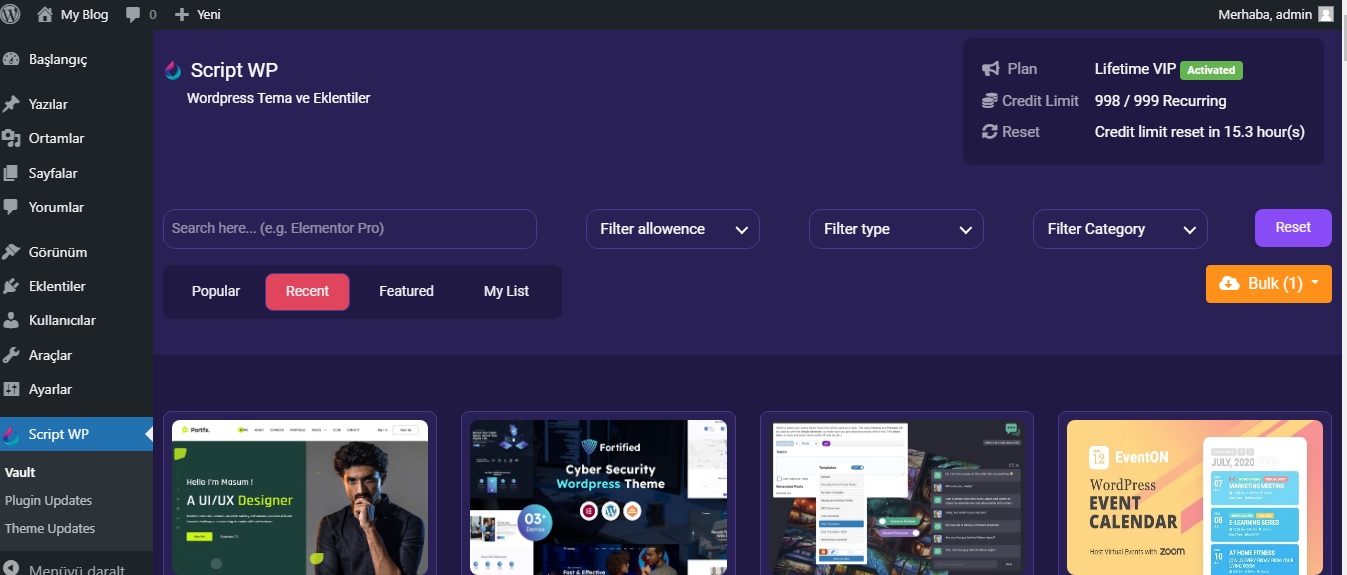
Task: Open the Portfx UI/UX Designer thumbnail
Action: (x=300, y=497)
